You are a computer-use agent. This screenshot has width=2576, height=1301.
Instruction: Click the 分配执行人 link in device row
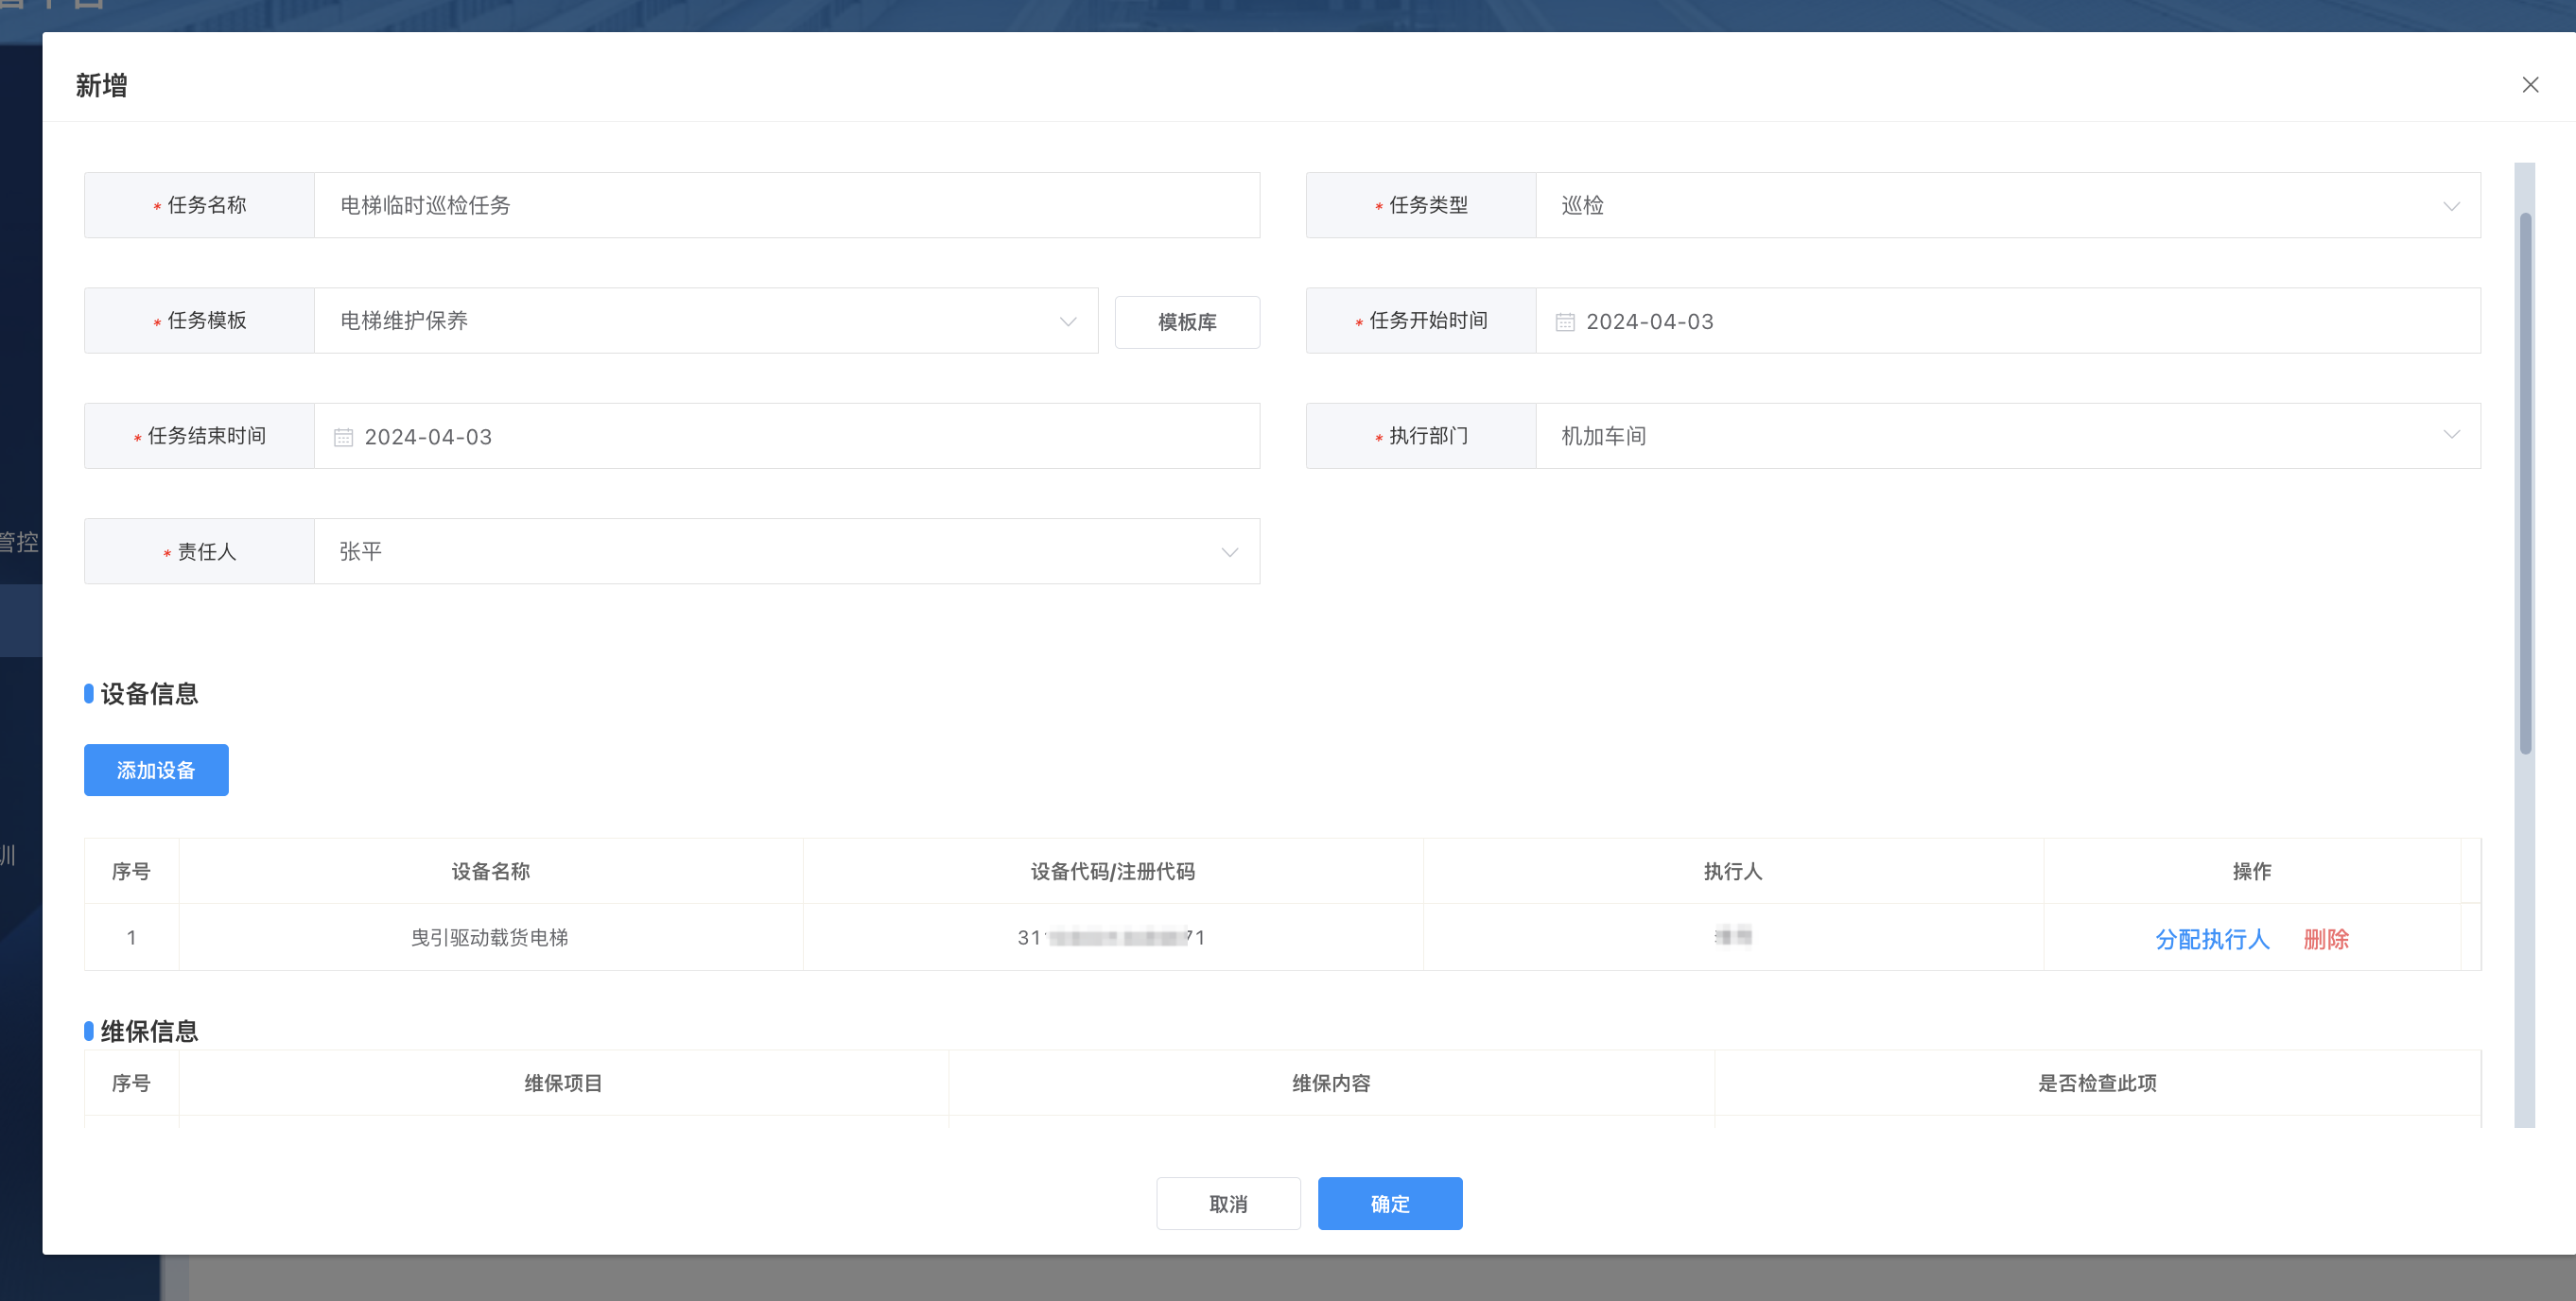point(2212,939)
